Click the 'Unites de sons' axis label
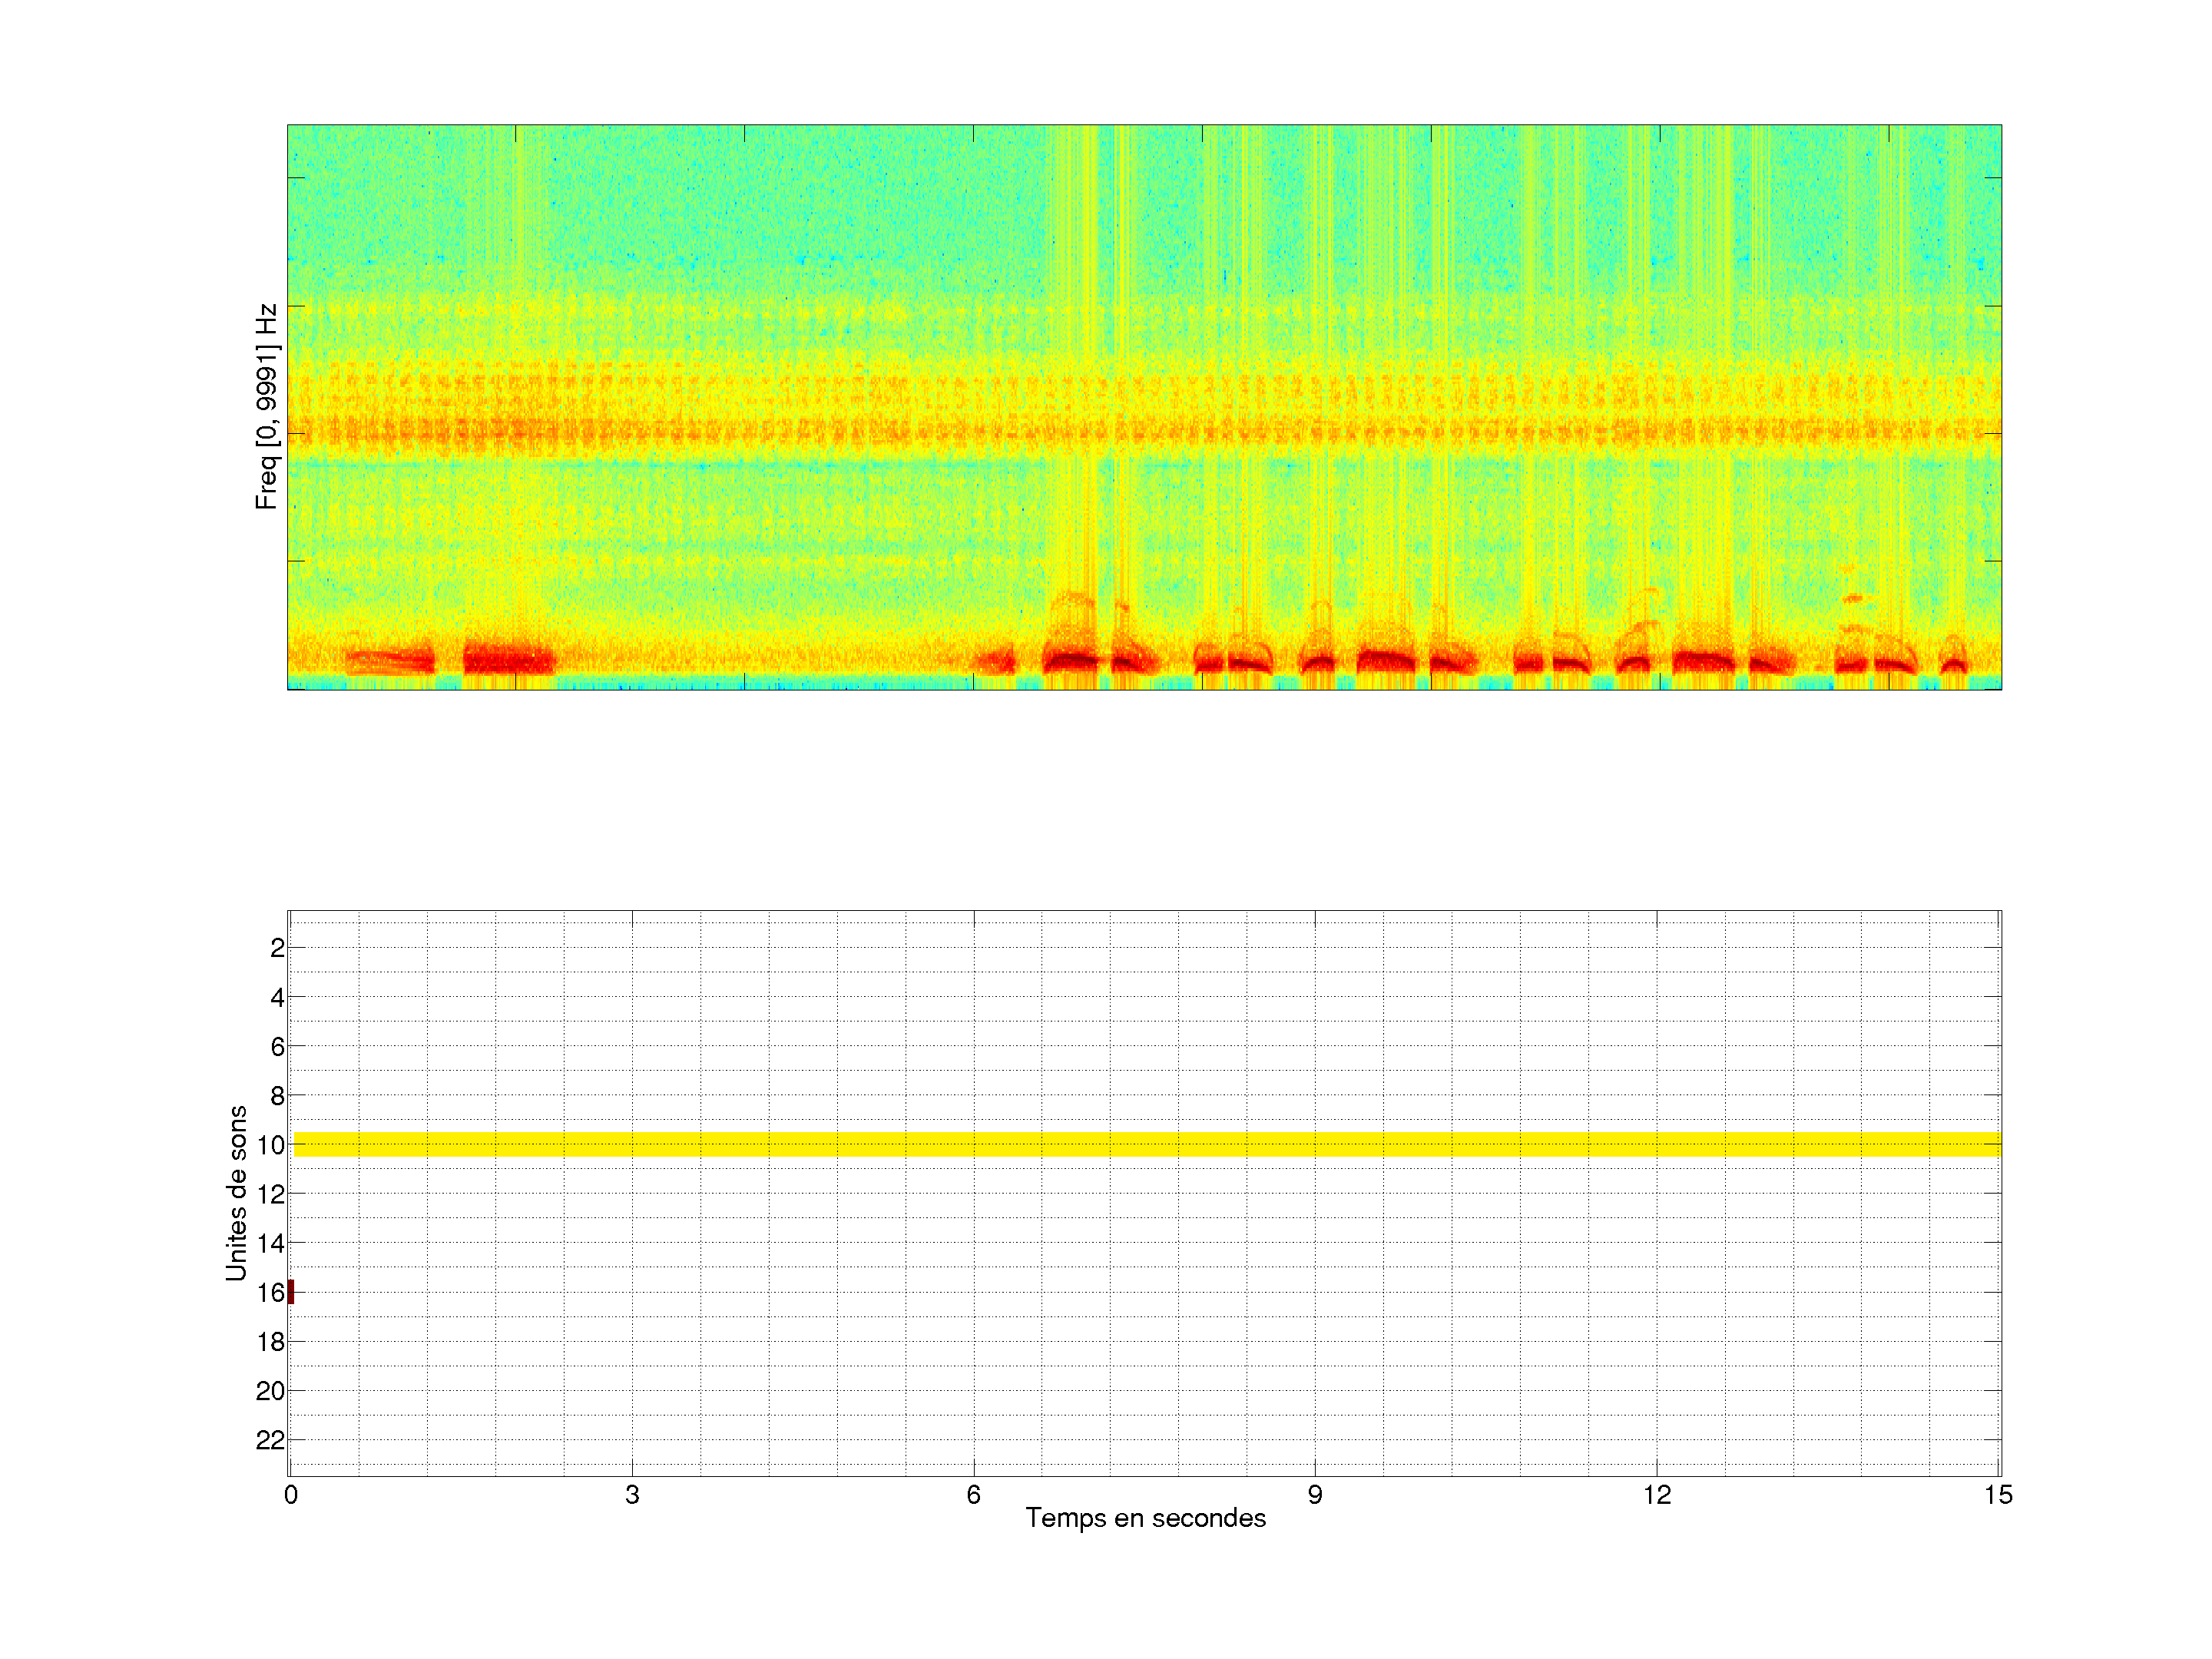 (236, 1193)
